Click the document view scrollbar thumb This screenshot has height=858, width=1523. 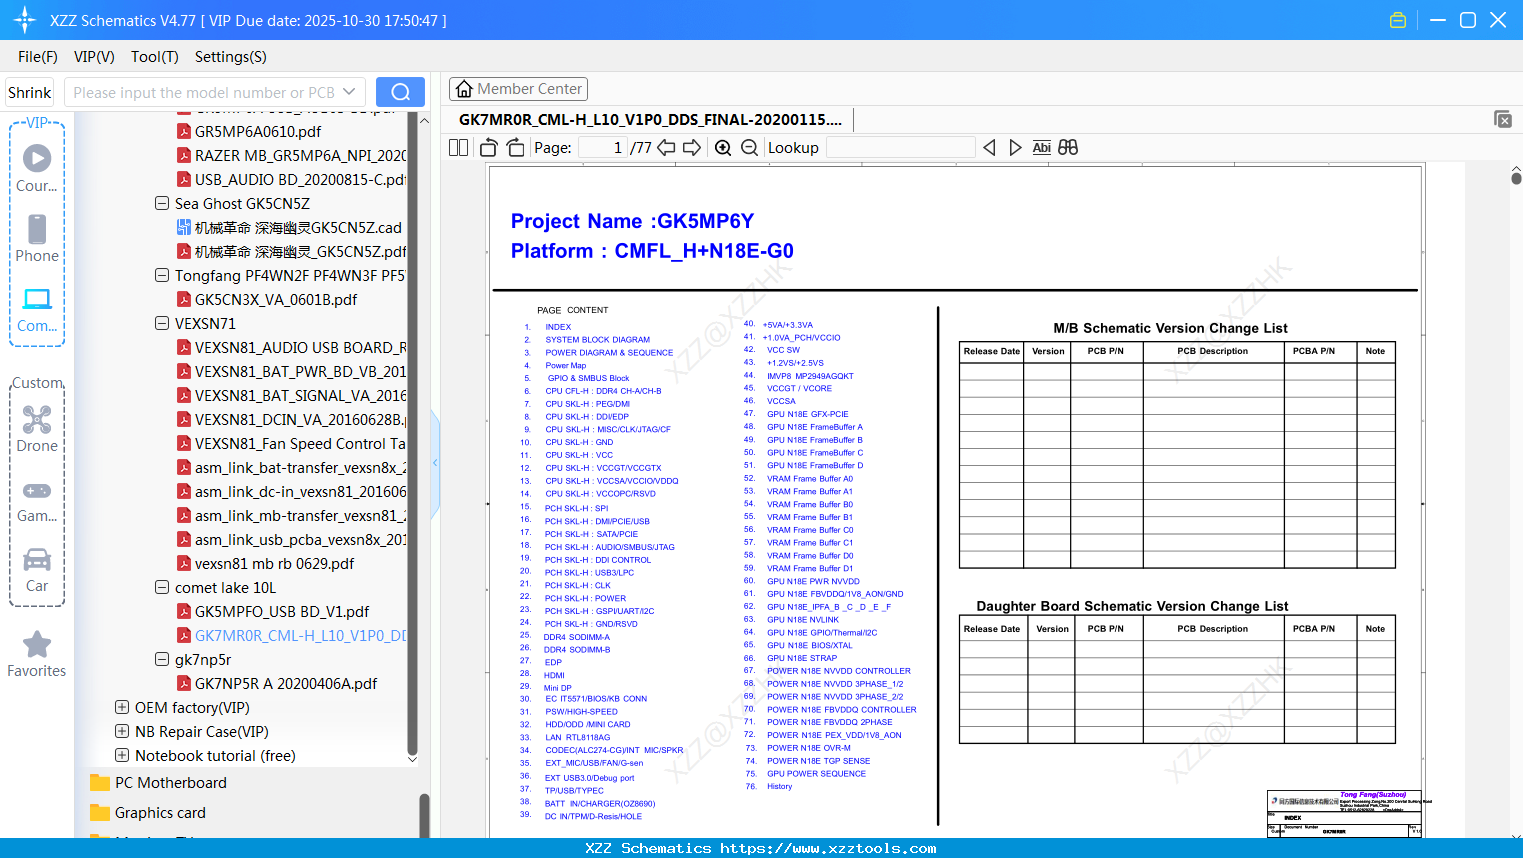1516,178
